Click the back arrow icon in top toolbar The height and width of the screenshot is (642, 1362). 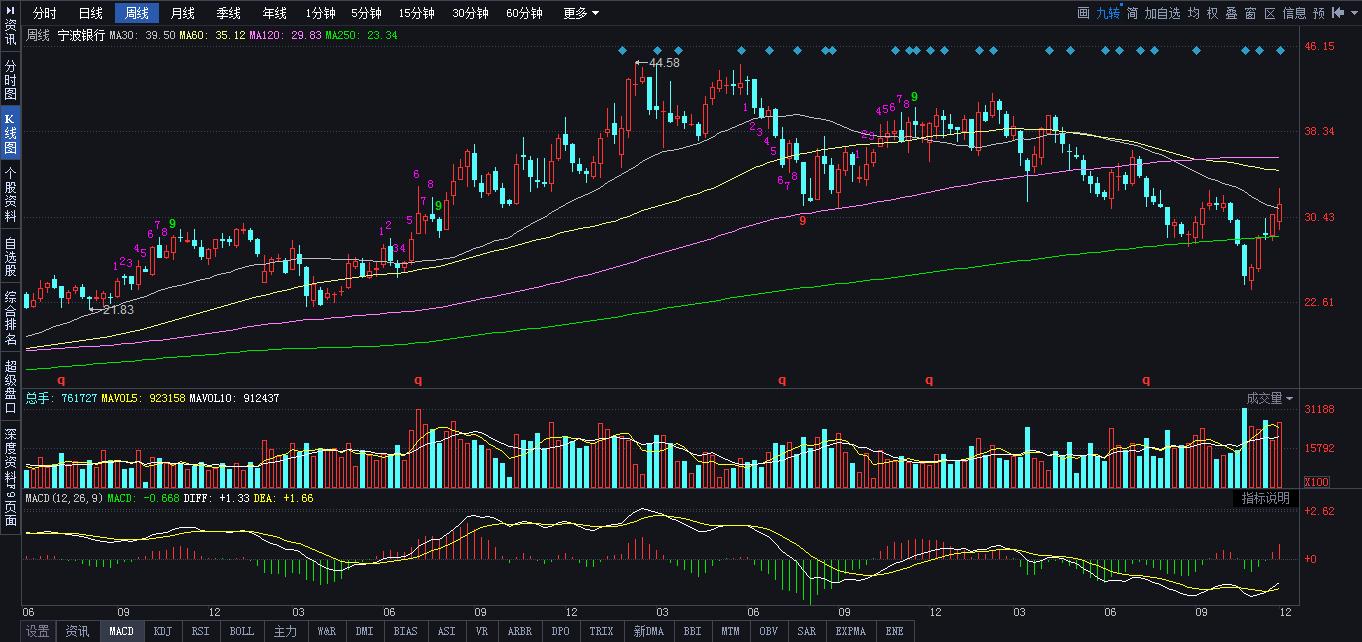1337,13
